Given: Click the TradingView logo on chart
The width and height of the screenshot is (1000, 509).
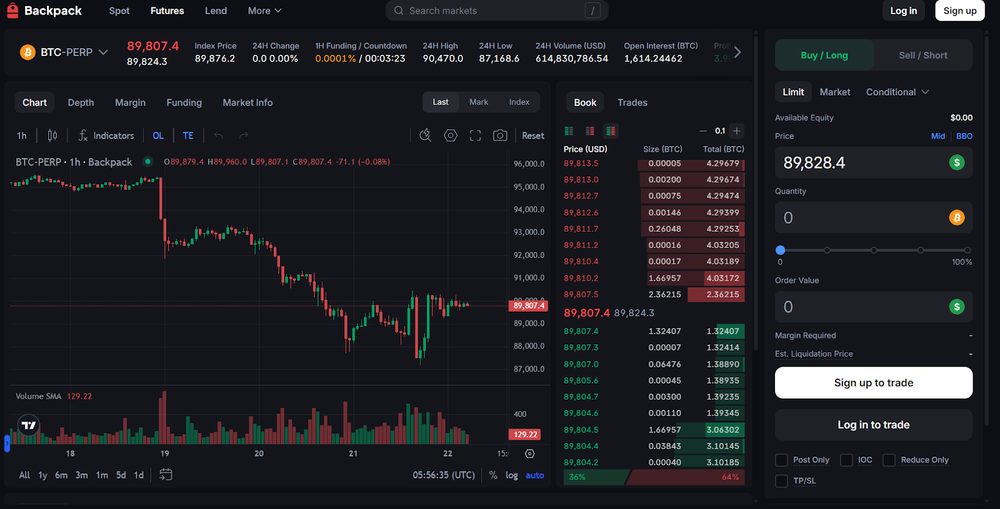Looking at the screenshot, I should (x=29, y=425).
